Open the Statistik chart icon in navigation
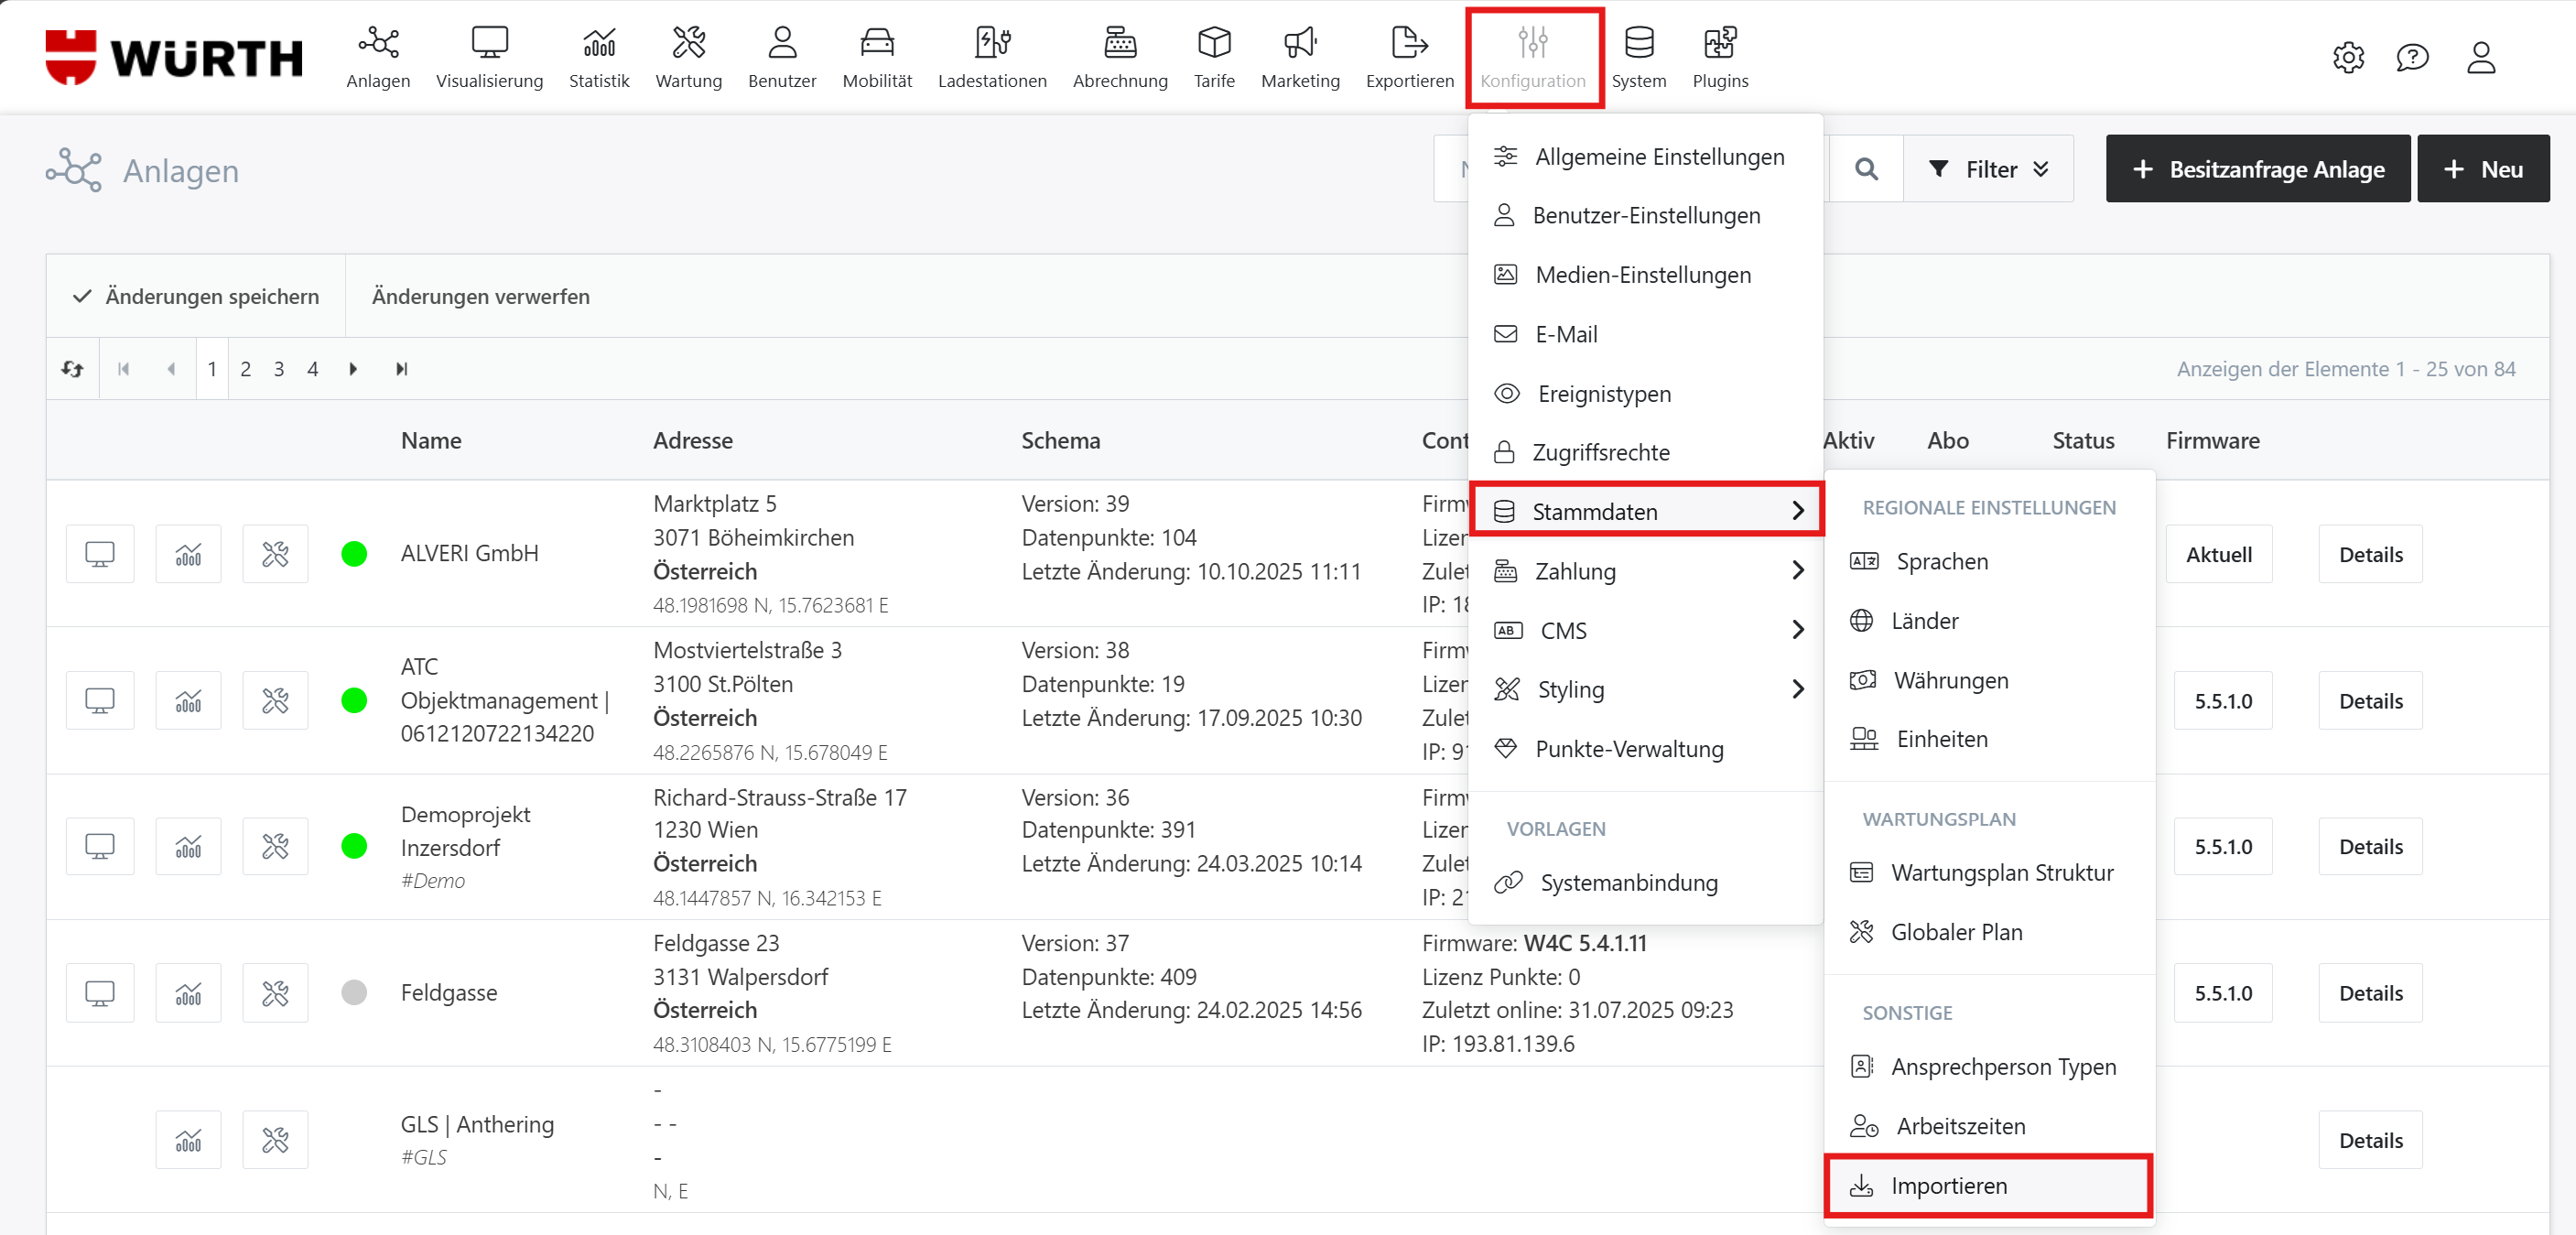 pyautogui.click(x=598, y=43)
